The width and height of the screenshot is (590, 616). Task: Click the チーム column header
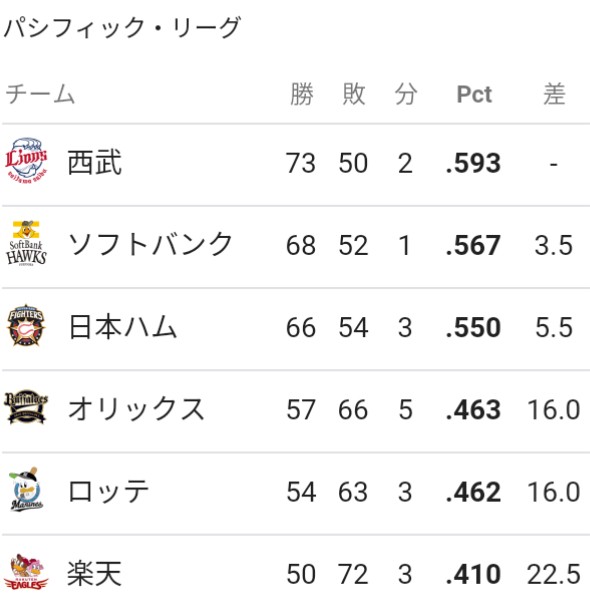(40, 94)
